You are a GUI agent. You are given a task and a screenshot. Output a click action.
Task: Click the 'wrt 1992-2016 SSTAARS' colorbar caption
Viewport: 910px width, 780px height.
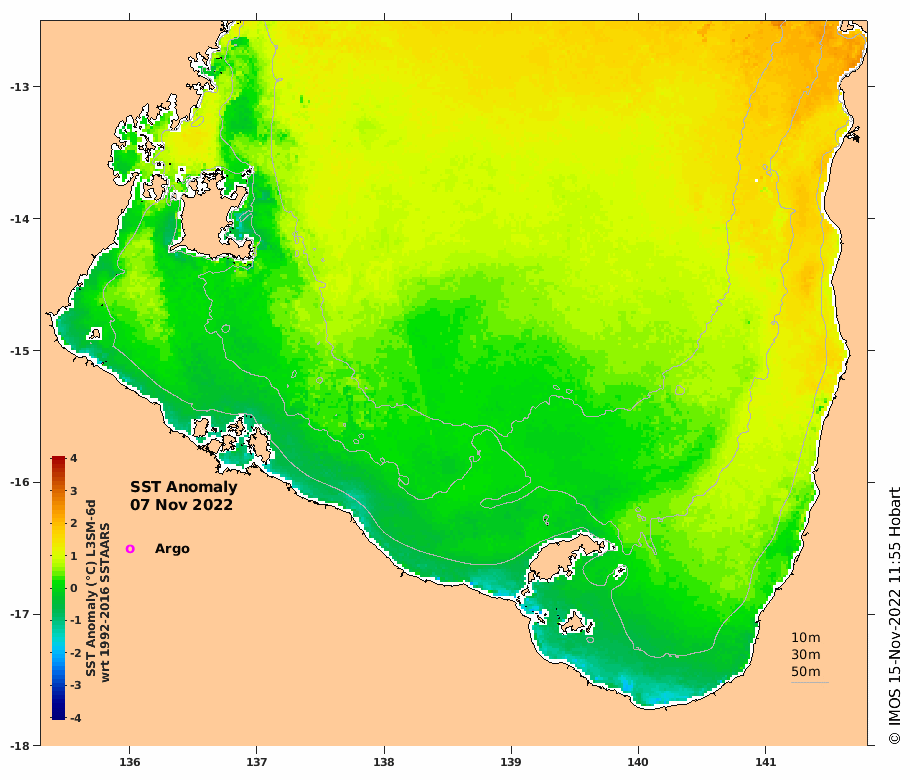point(105,602)
